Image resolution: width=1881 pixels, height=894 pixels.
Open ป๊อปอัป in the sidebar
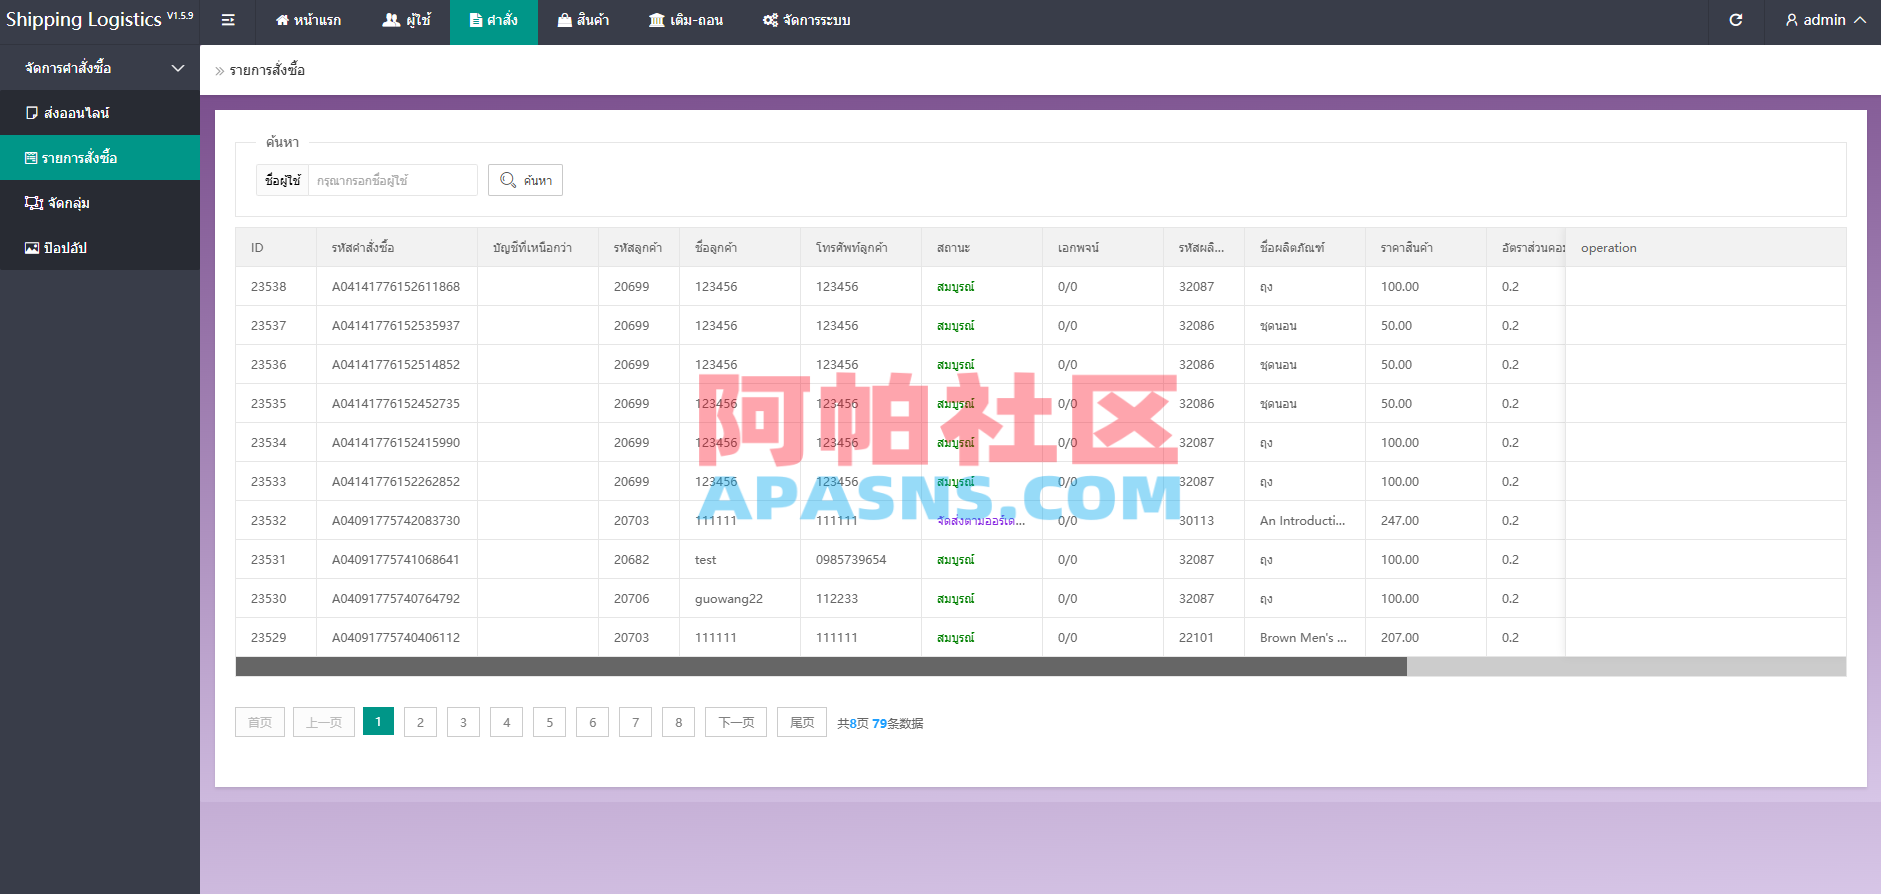tap(100, 248)
